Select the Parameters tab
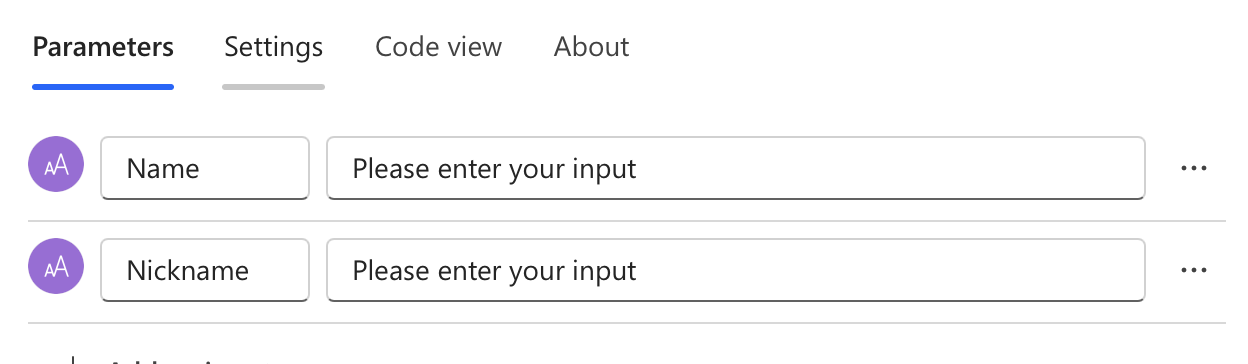Screen dimensions: 1248x364 tap(103, 47)
